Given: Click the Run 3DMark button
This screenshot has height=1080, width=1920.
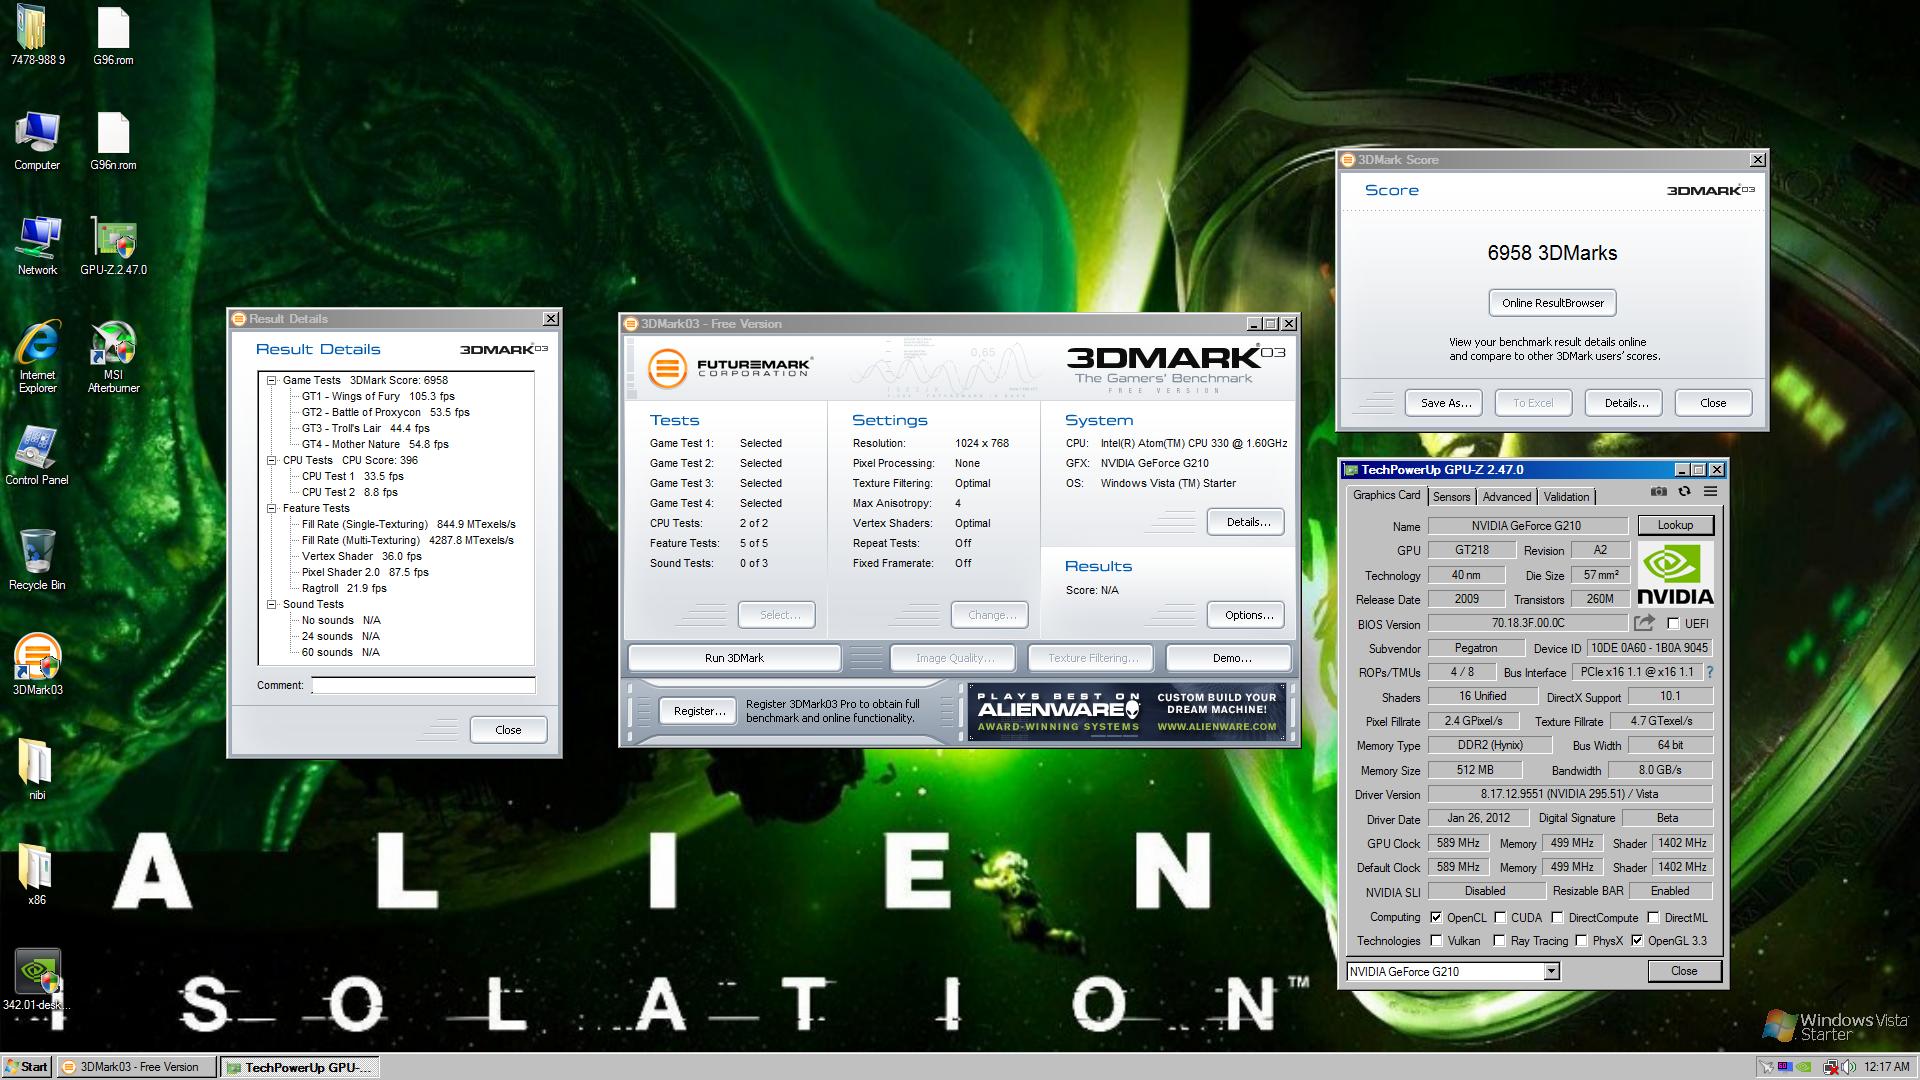Looking at the screenshot, I should (x=734, y=658).
